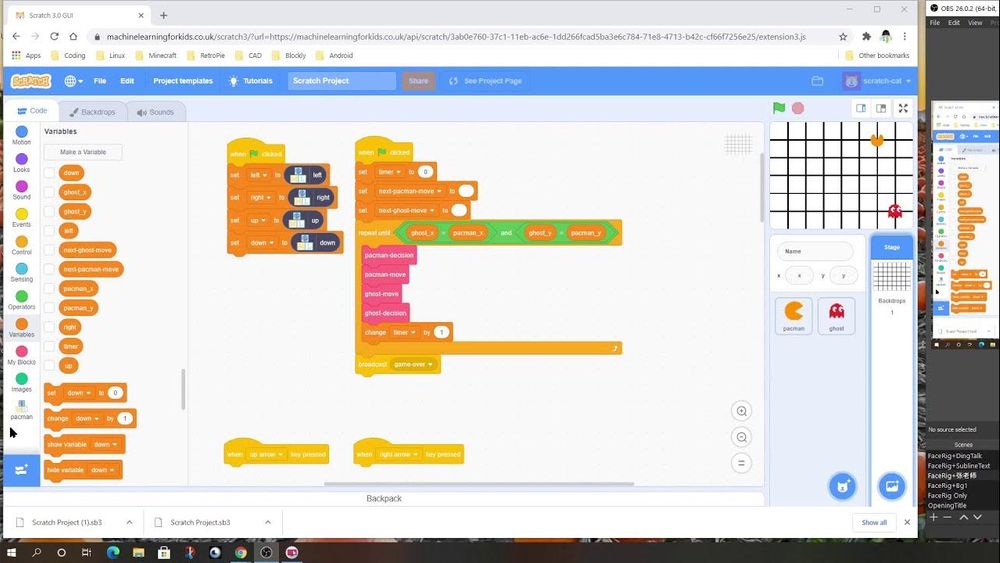The image size is (1000, 563).
Task: Tick the checkbox for variable down
Action: [49, 173]
